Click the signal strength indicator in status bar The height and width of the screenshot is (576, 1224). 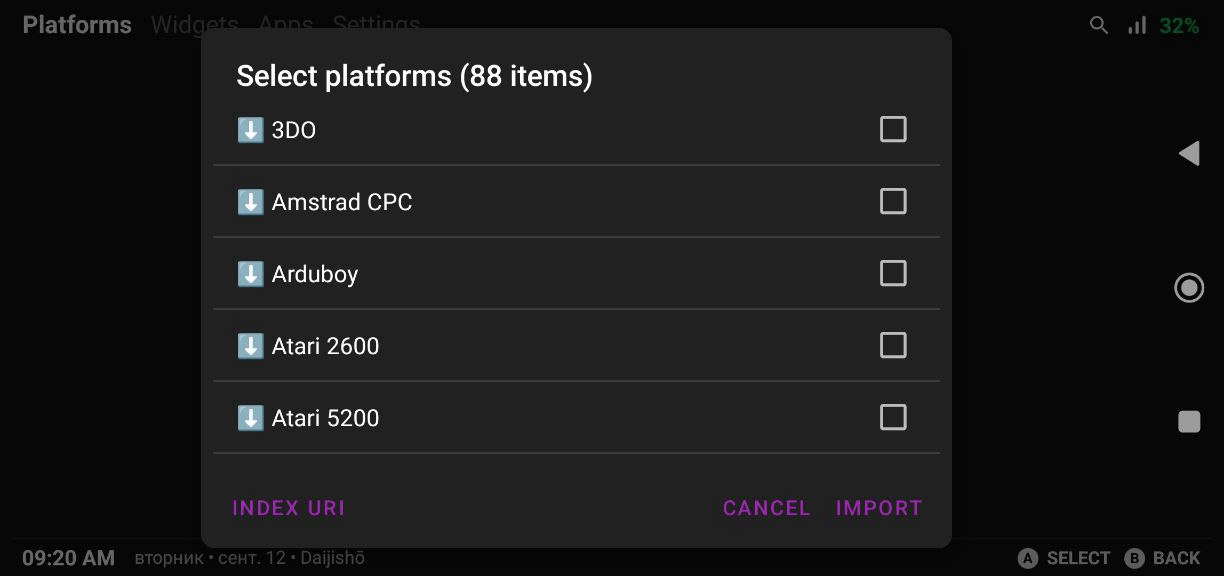point(1137,26)
